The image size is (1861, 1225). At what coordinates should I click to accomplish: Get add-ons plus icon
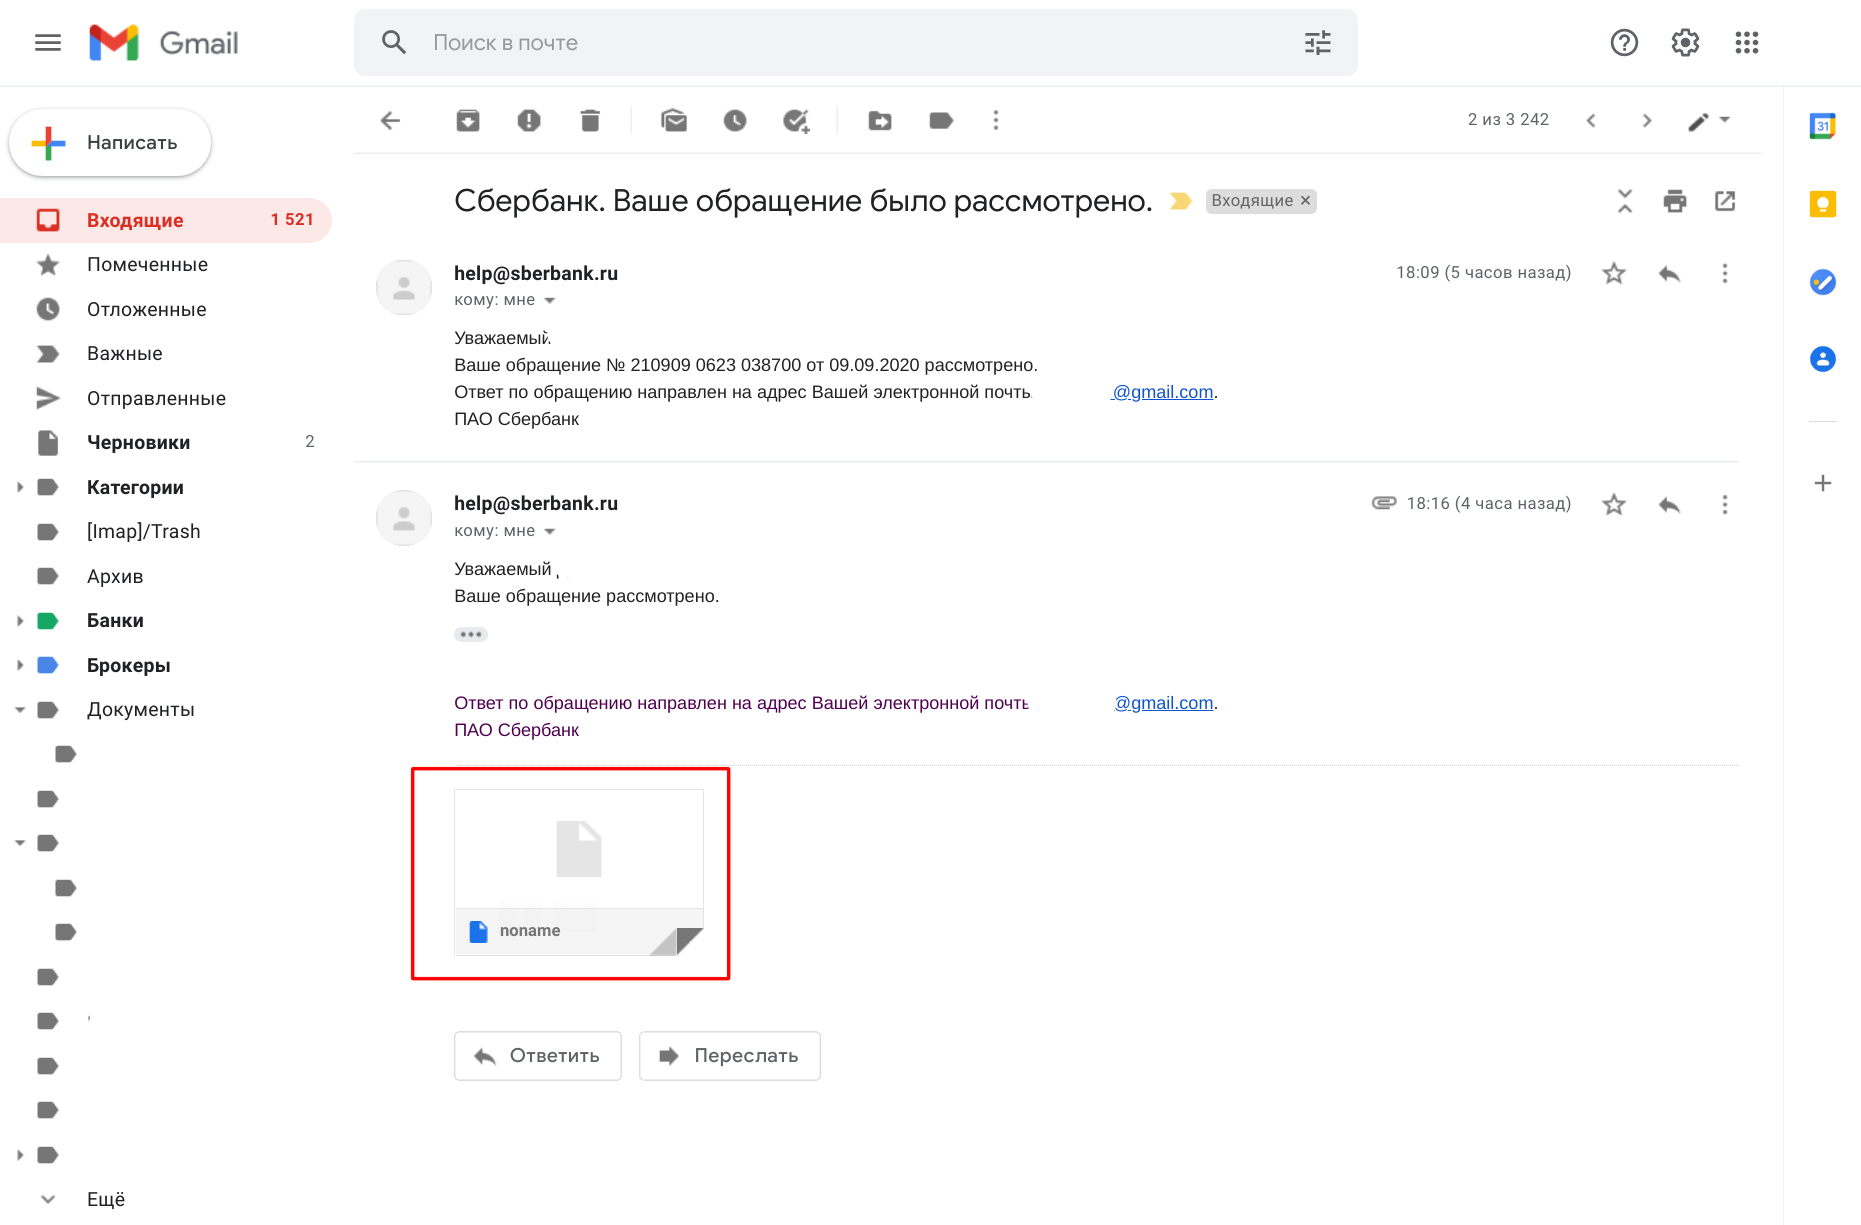(x=1822, y=484)
